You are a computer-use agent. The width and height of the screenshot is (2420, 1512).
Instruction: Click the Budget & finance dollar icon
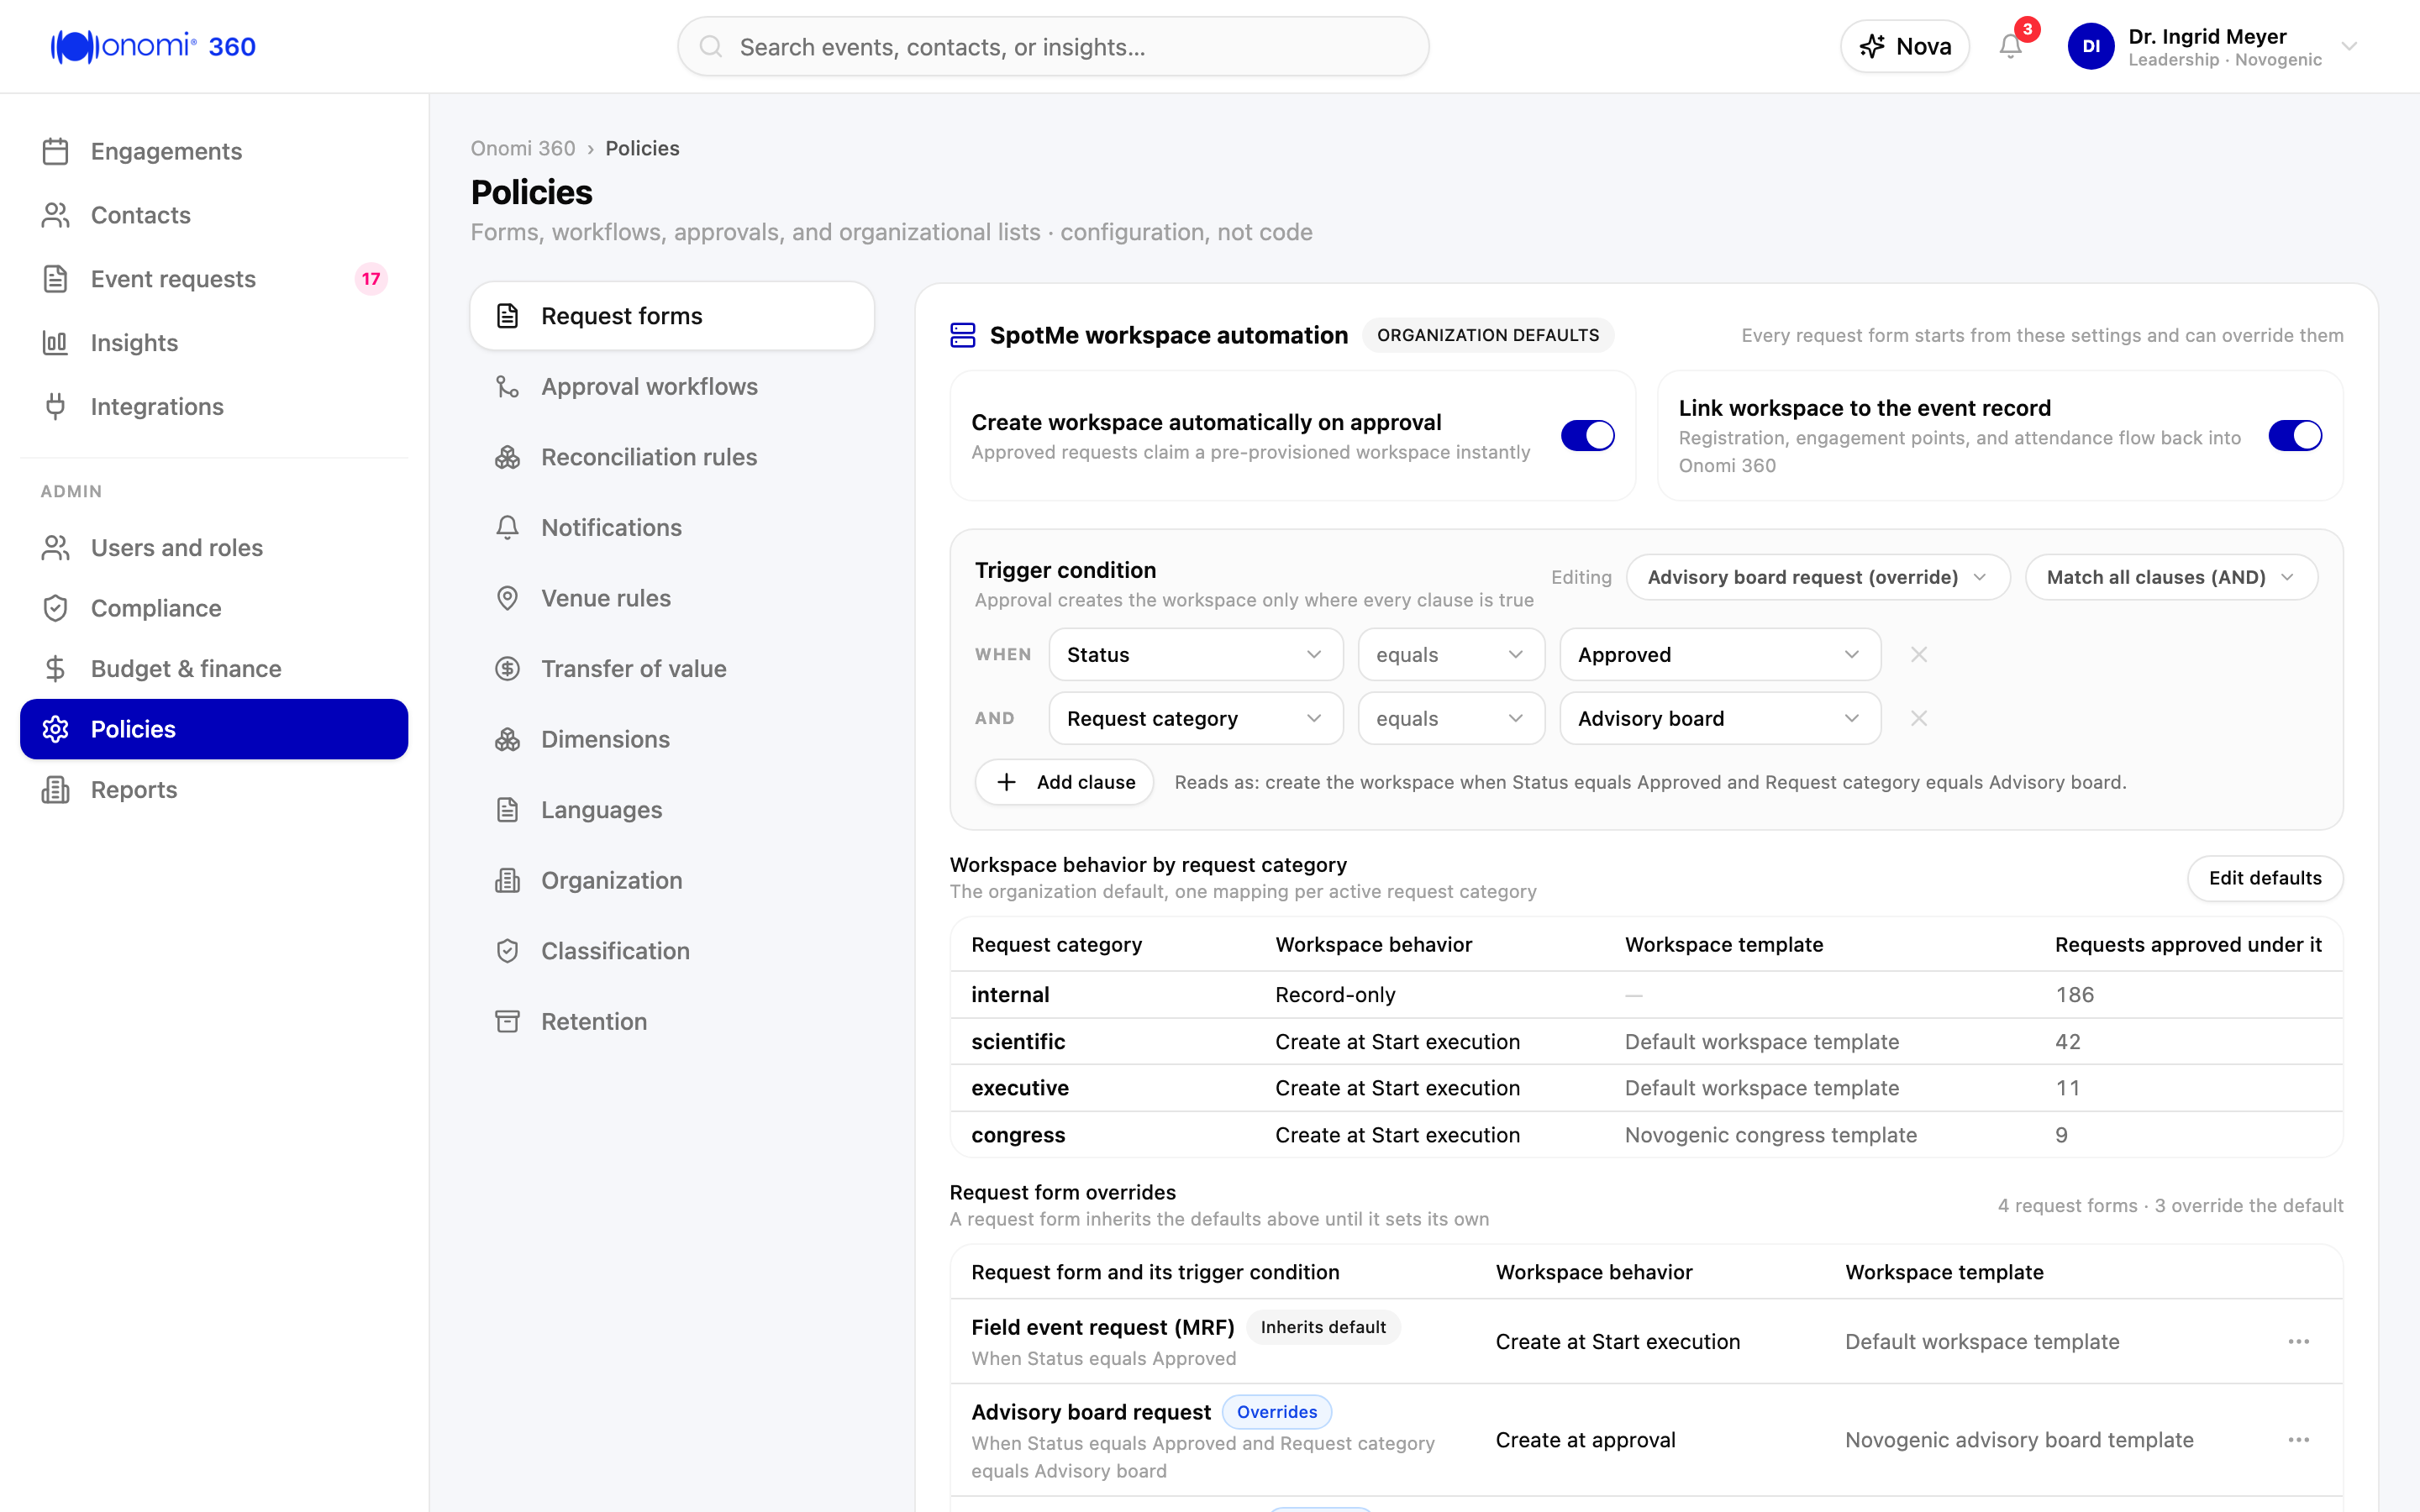(55, 669)
